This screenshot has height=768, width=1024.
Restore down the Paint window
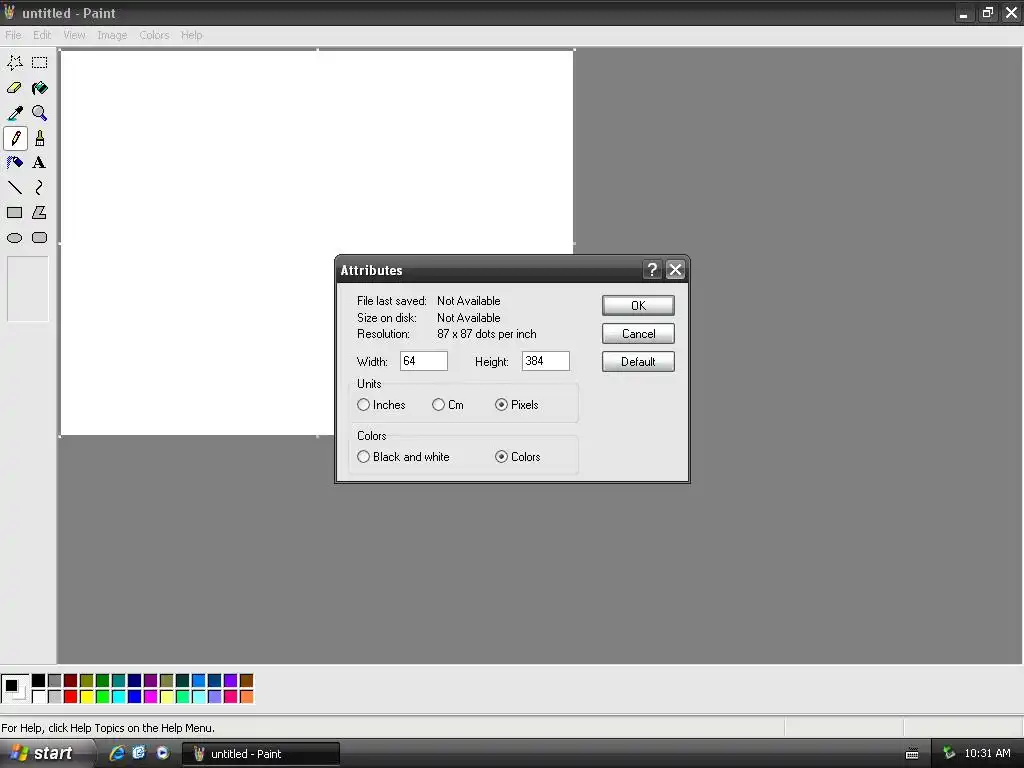click(x=987, y=13)
